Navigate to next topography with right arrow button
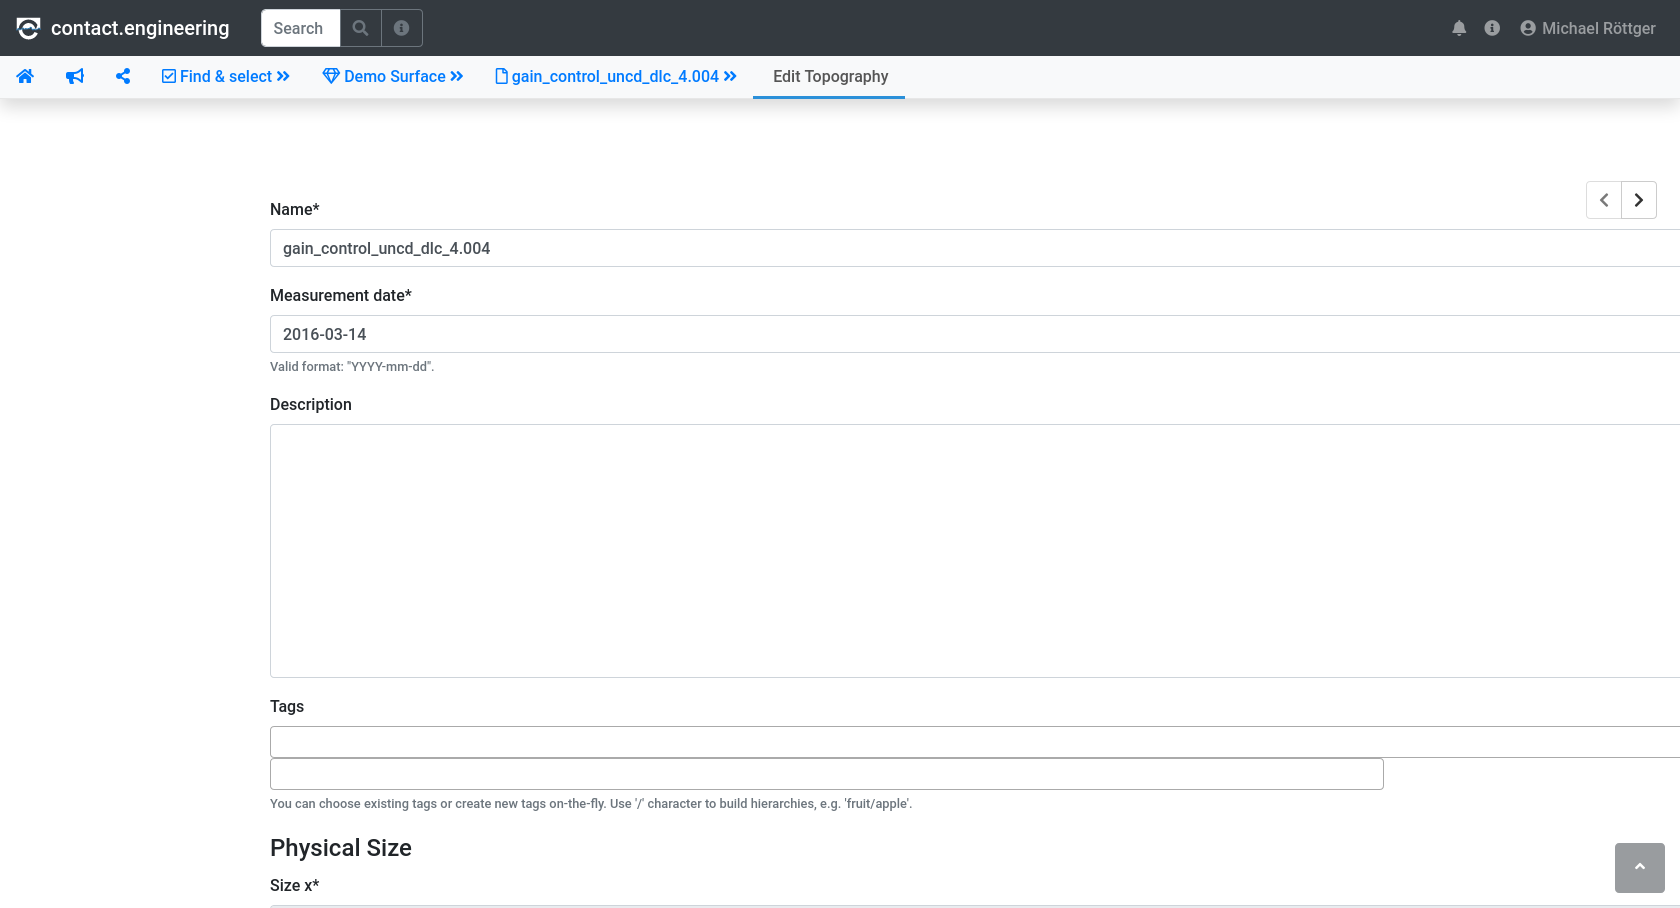 click(x=1638, y=200)
